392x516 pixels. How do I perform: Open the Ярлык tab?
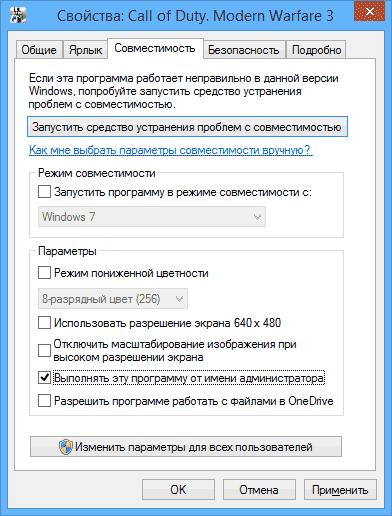pyautogui.click(x=85, y=50)
